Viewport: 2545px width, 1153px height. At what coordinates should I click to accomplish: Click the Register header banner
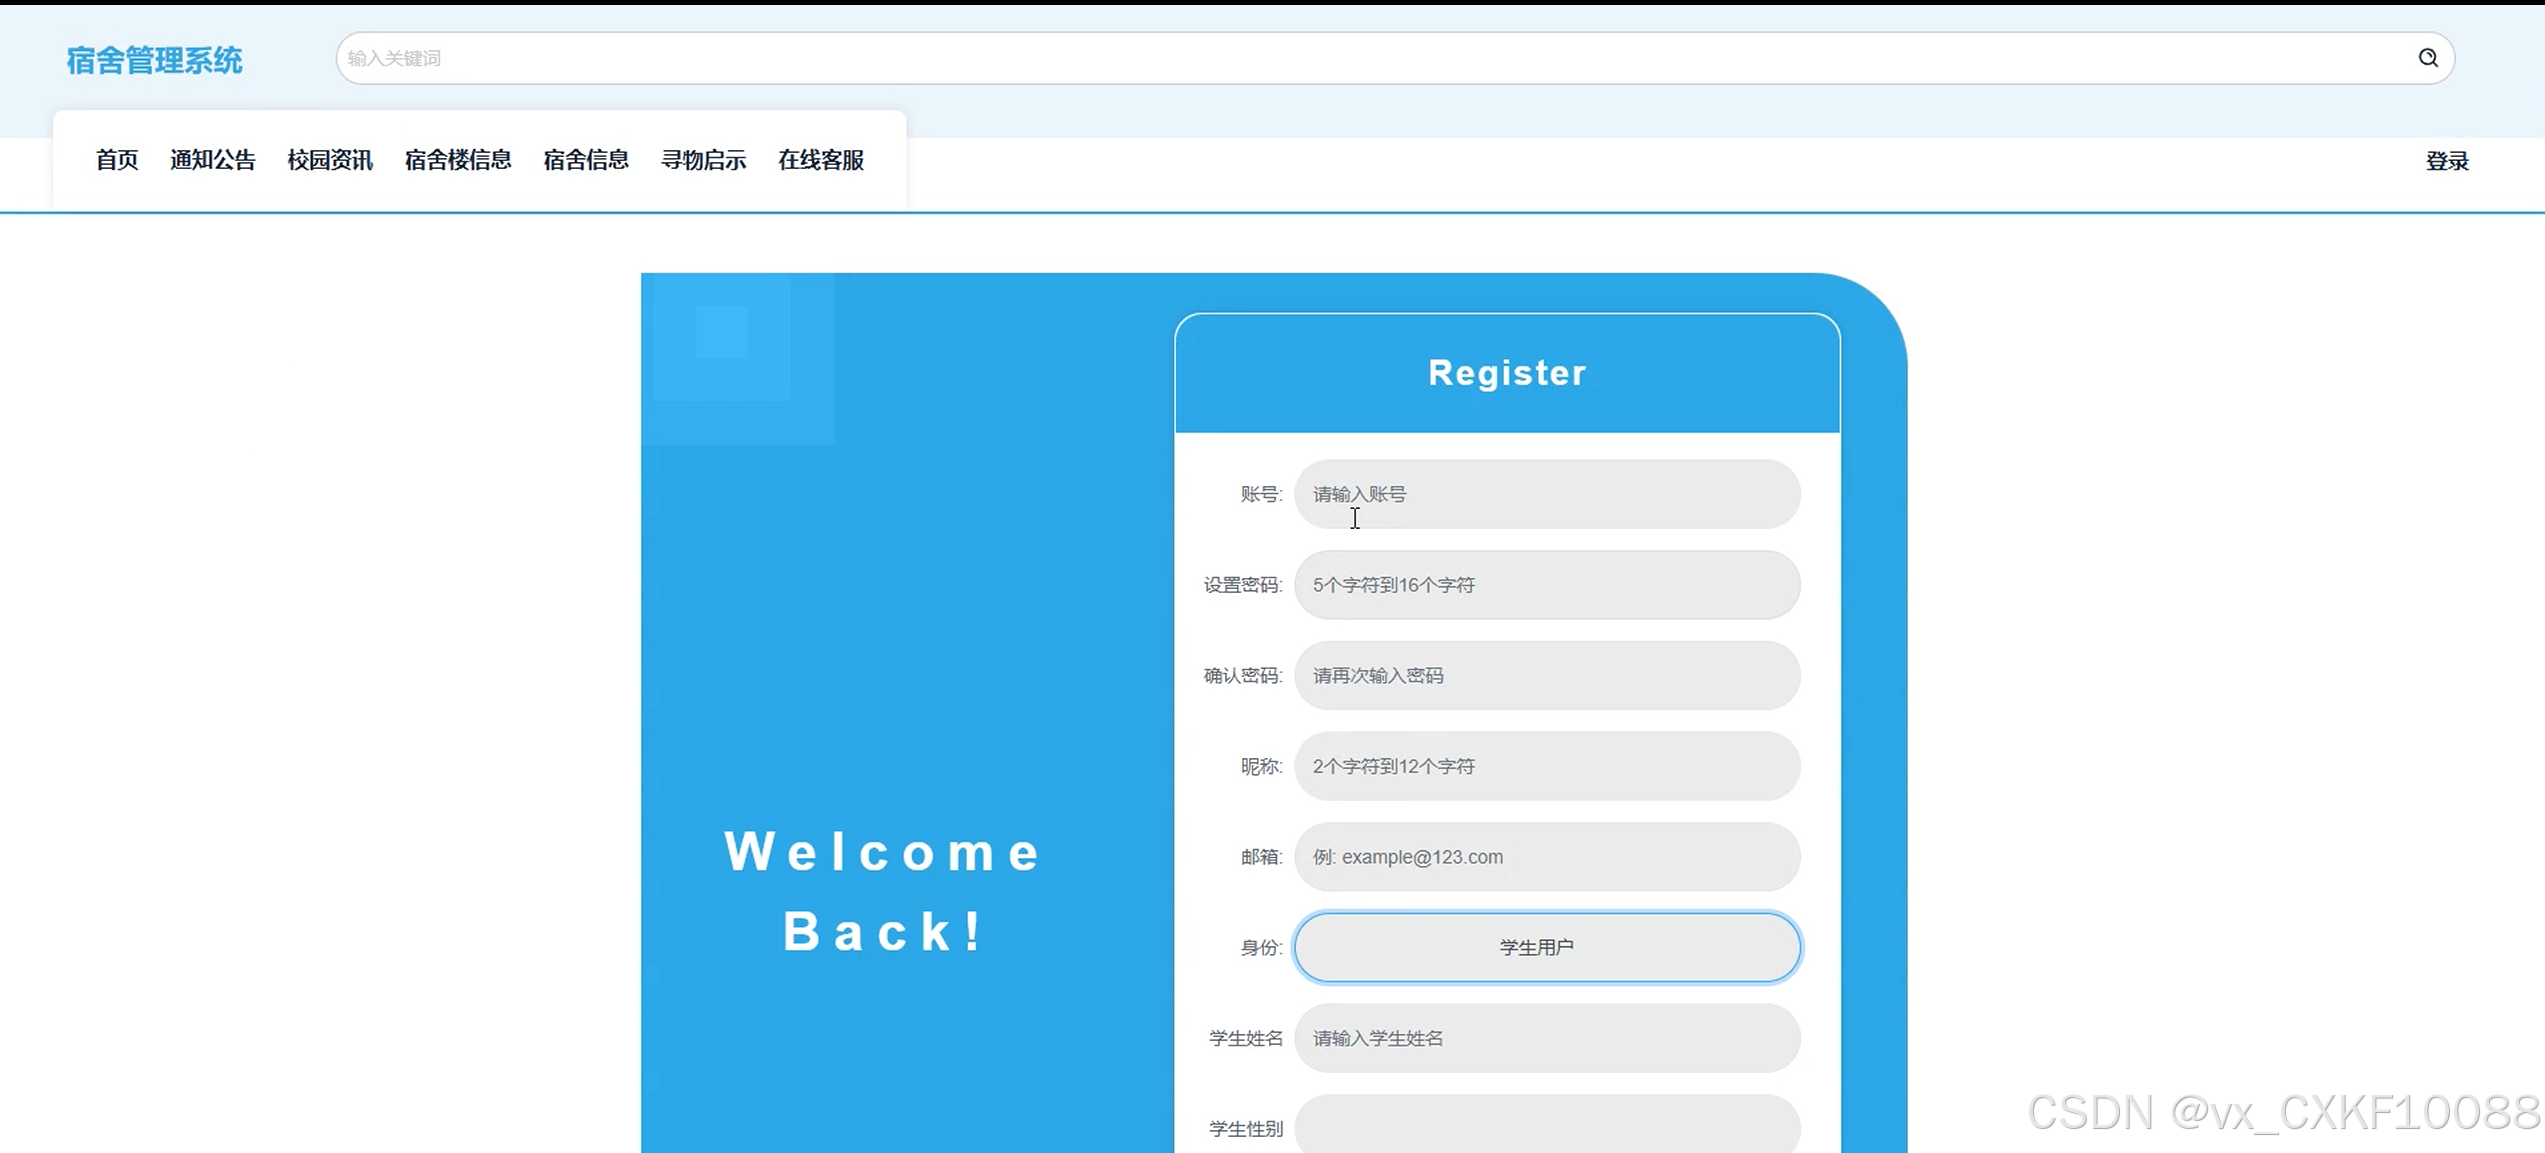[x=1507, y=373]
